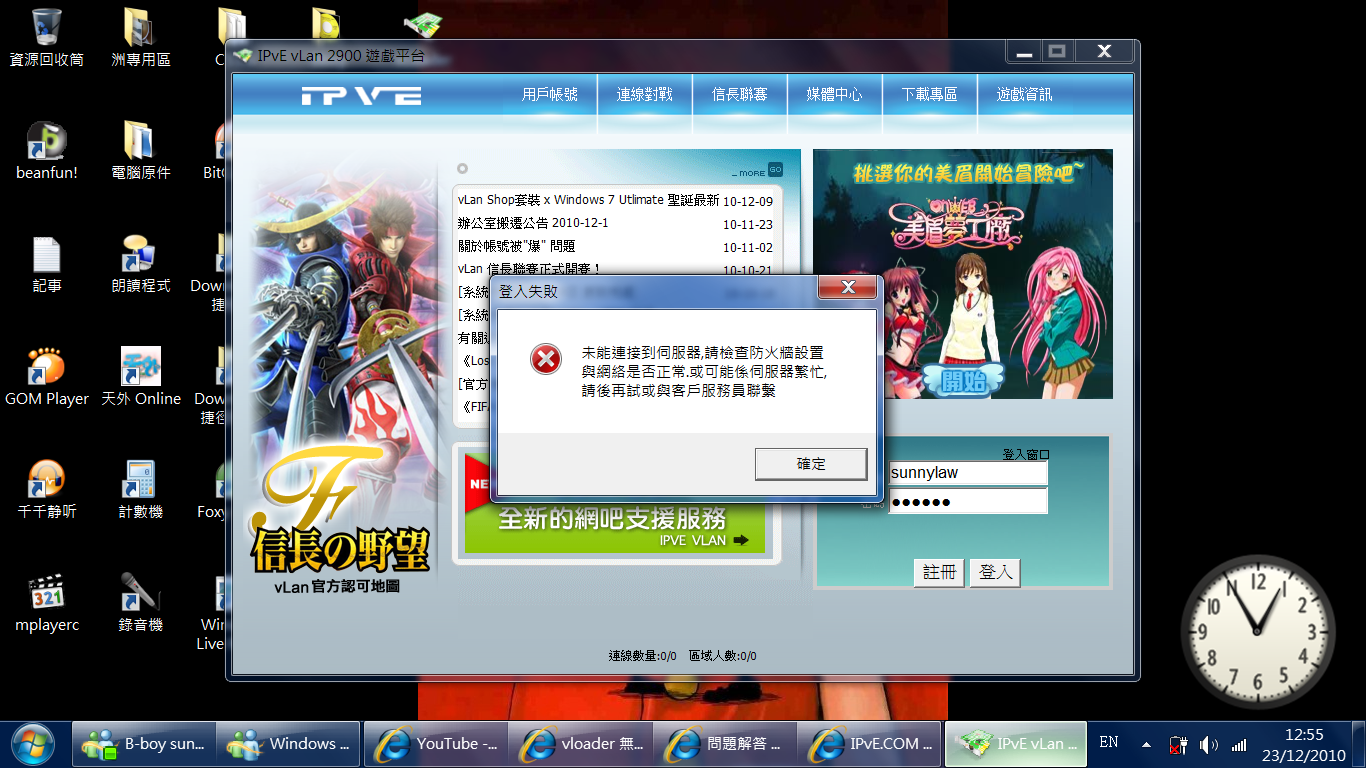
Task: Open the 計數機 calculator shortcut
Action: click(141, 490)
